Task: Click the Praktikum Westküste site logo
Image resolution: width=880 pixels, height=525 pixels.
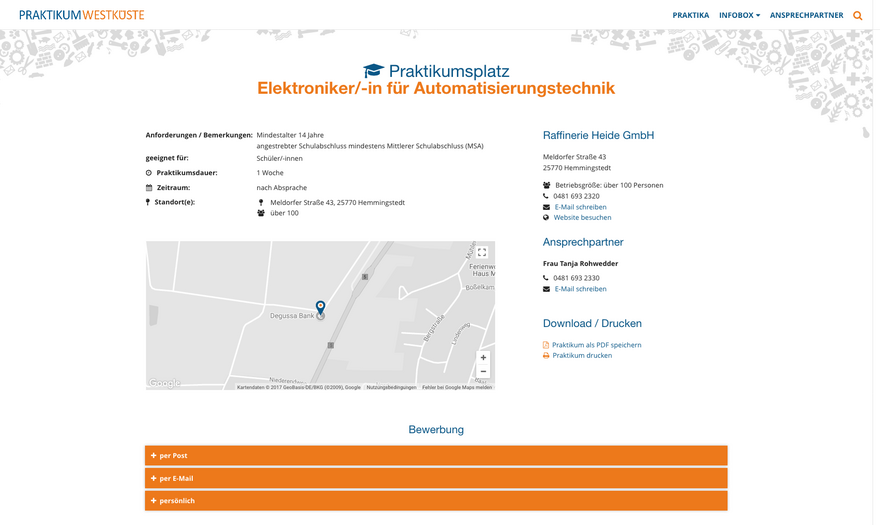Action: pyautogui.click(x=81, y=15)
